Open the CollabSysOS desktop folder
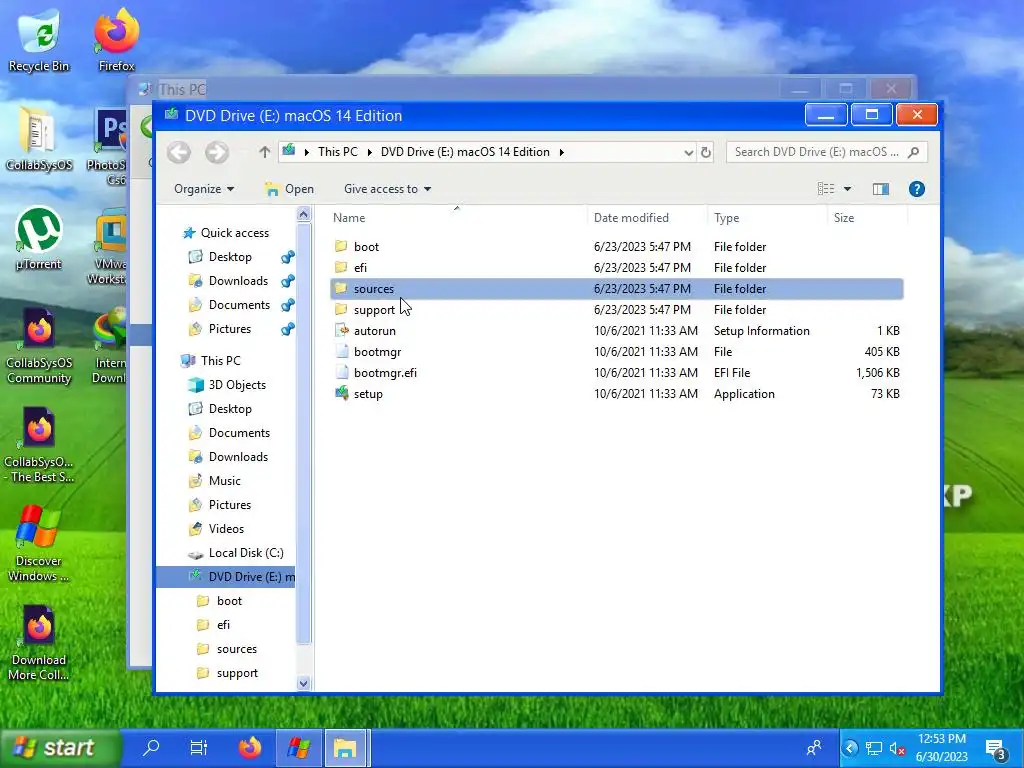Screen dimensions: 1024x768 pyautogui.click(x=39, y=140)
